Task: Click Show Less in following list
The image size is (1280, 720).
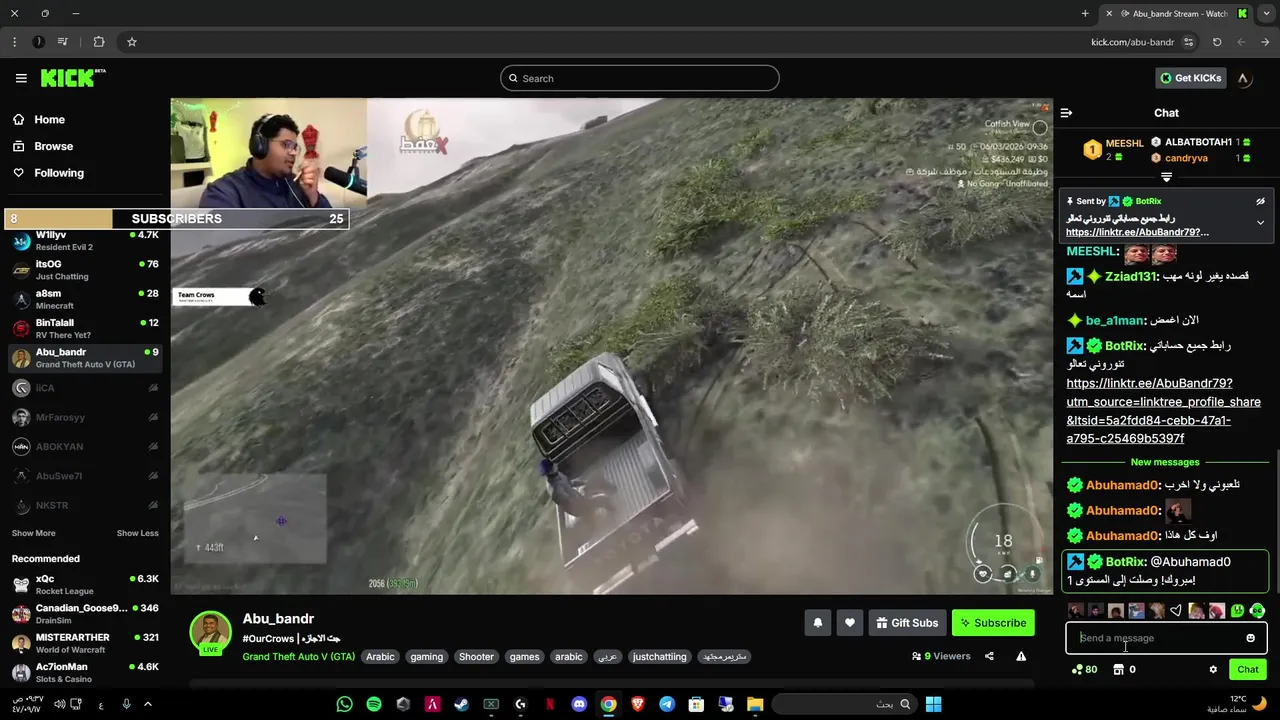Action: click(138, 533)
